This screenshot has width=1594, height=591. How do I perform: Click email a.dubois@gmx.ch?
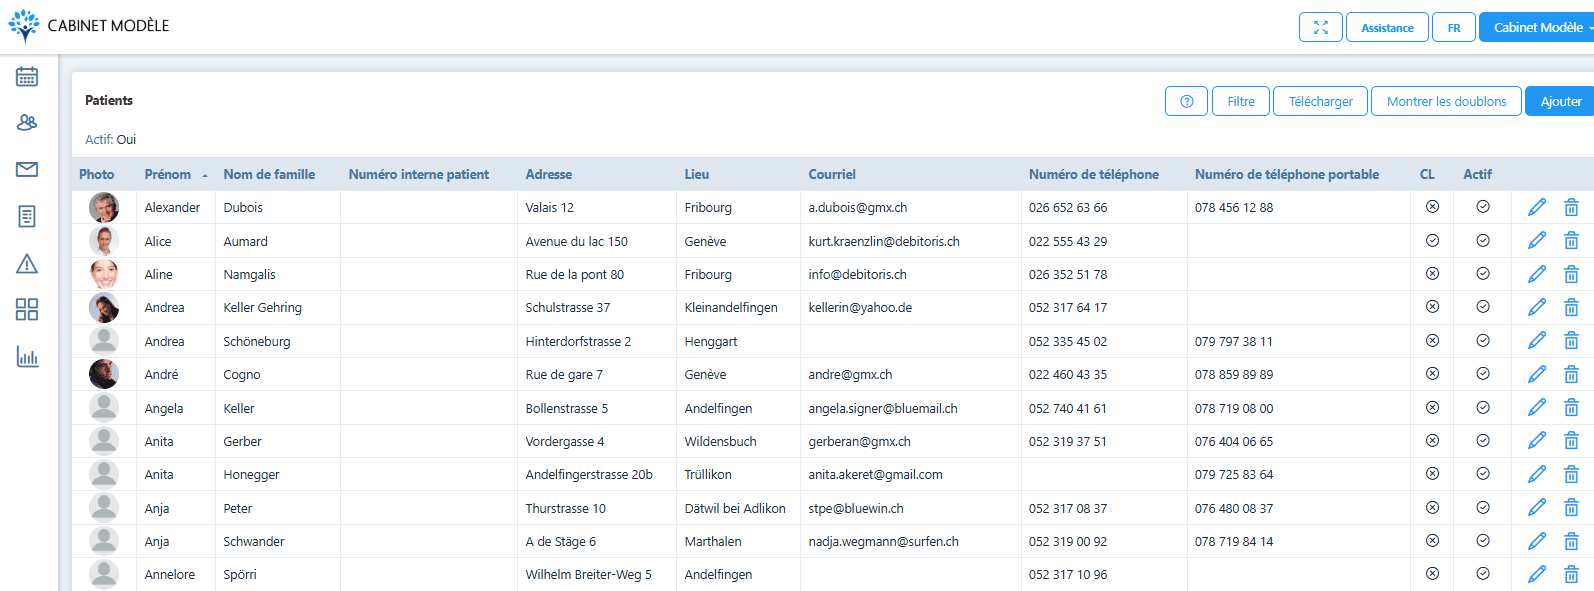[858, 207]
